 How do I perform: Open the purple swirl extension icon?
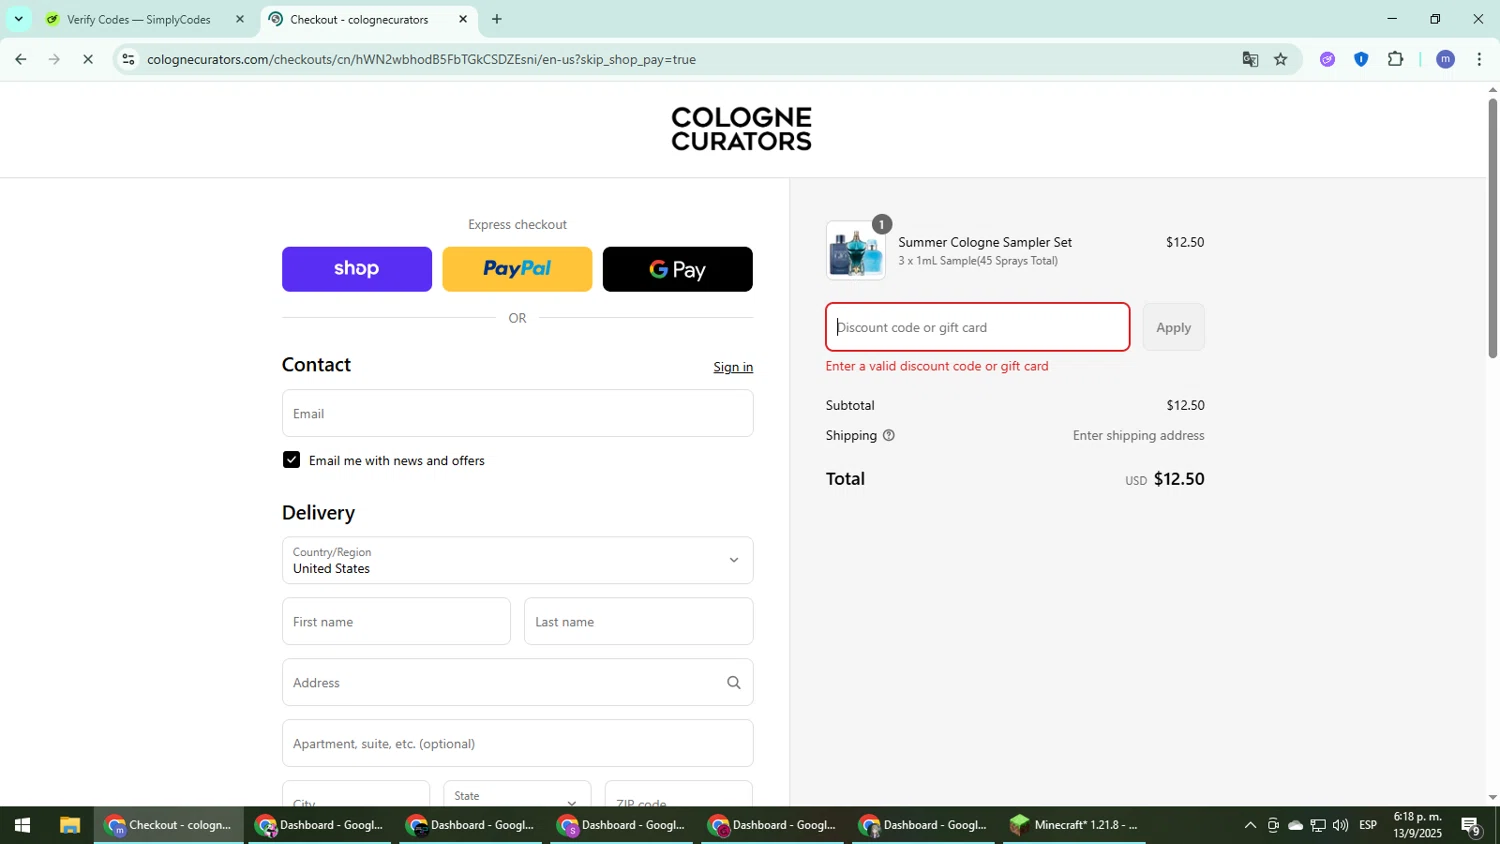click(x=1327, y=60)
